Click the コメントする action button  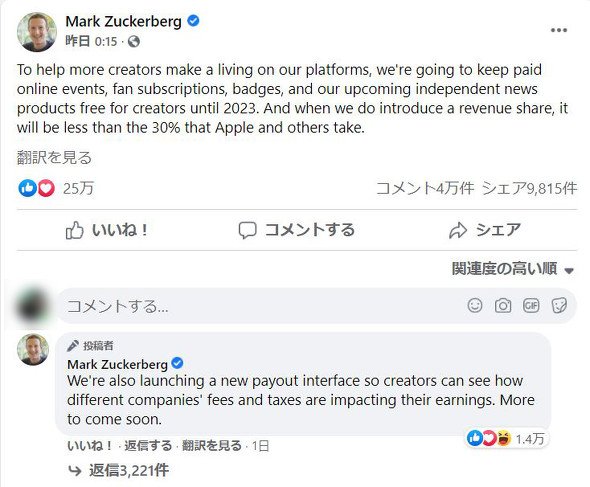tap(297, 230)
